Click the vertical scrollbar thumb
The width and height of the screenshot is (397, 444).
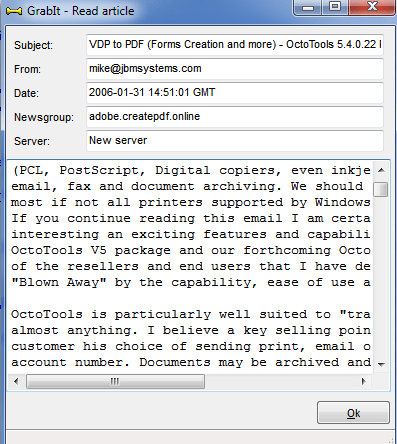[381, 189]
